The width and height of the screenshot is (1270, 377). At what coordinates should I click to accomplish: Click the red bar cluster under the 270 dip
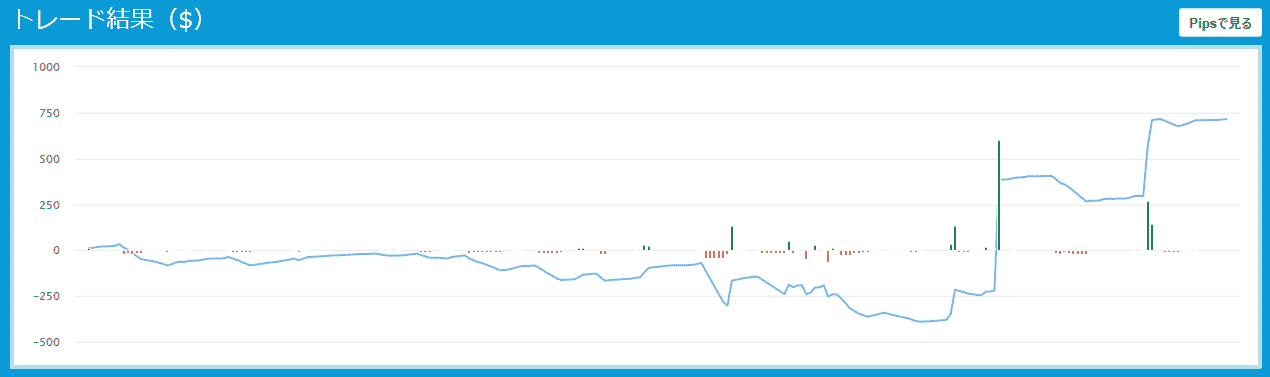click(1073, 252)
